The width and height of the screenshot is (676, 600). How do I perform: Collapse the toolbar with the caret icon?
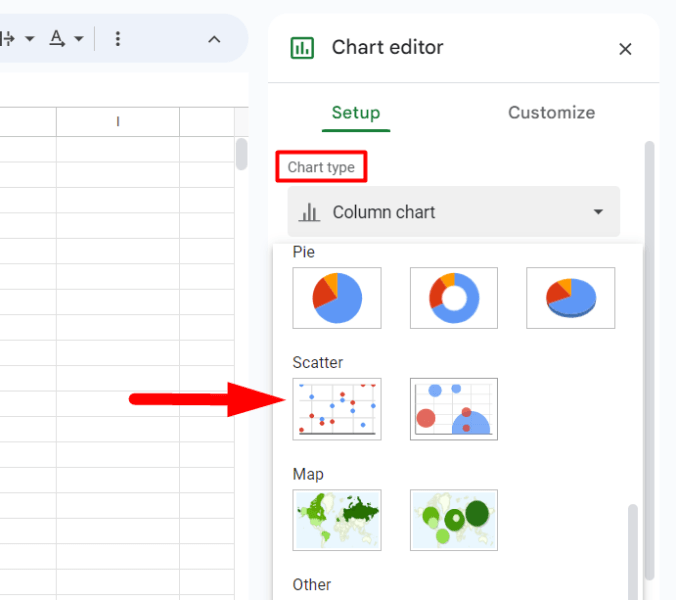(x=214, y=40)
